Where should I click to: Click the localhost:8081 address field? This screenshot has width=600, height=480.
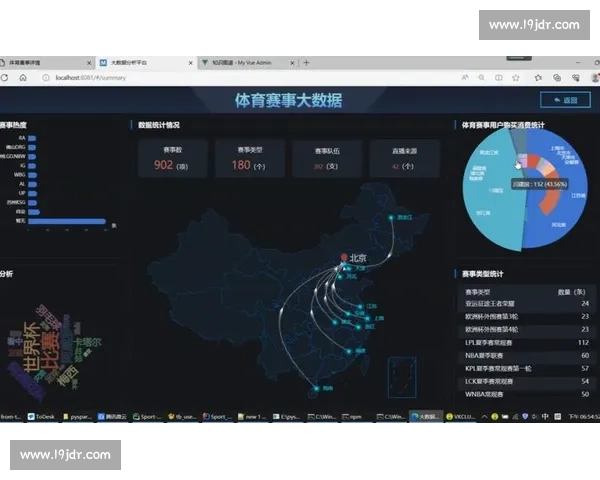(91, 78)
